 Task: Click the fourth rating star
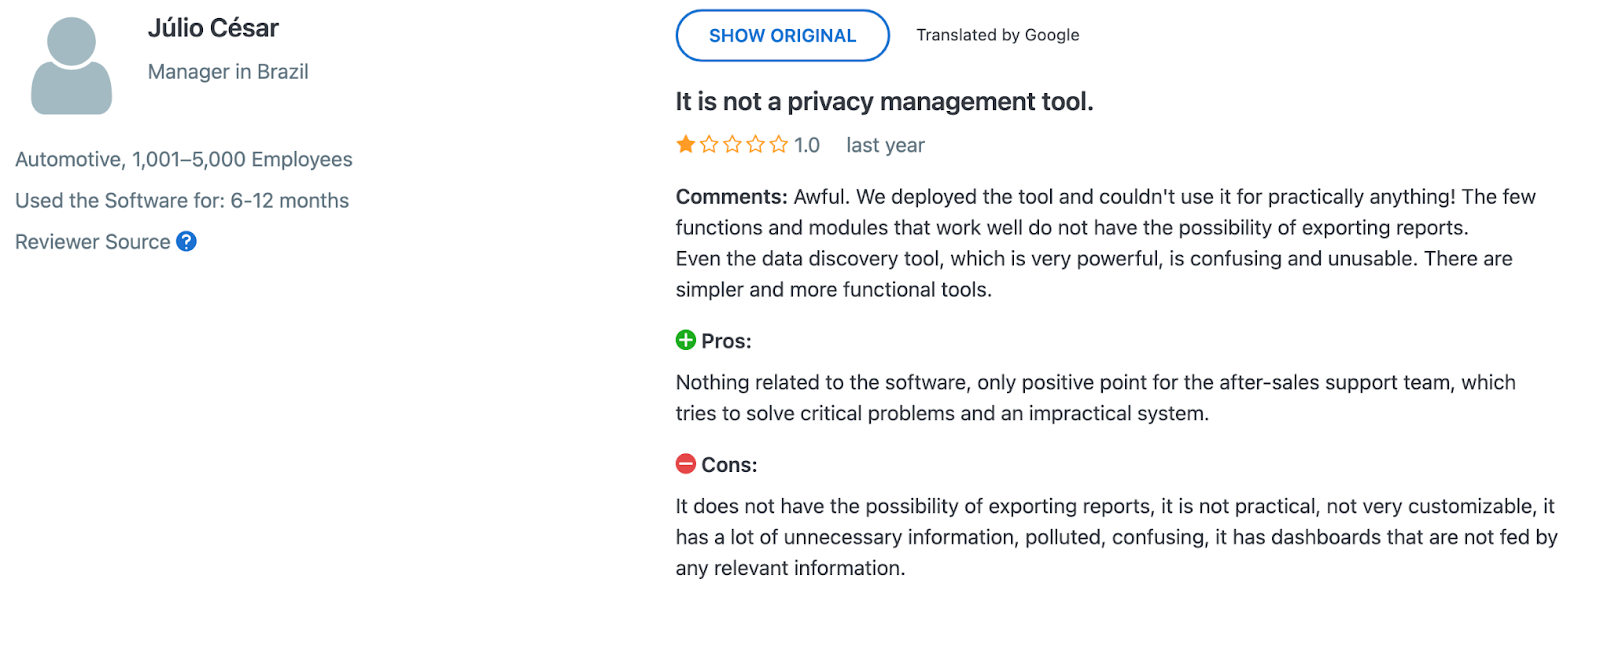click(755, 145)
